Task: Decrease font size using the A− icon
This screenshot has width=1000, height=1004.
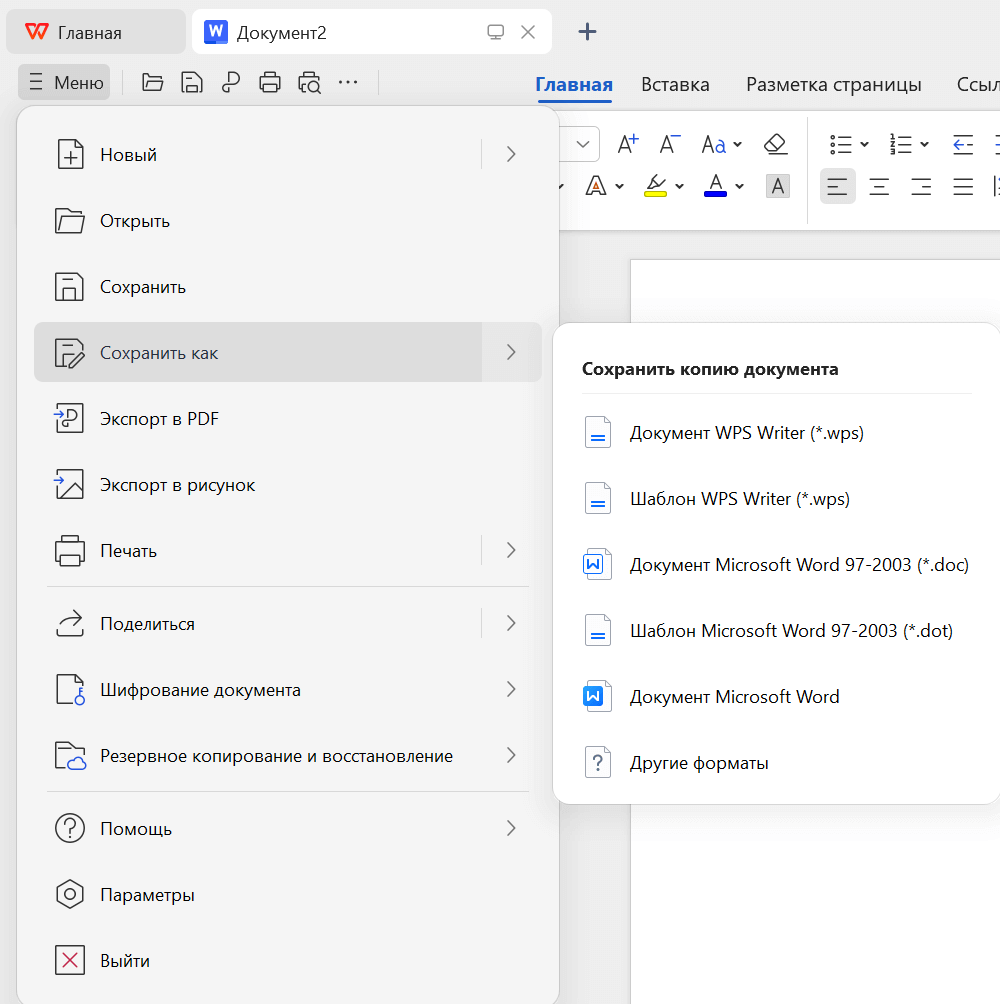Action: coord(667,144)
